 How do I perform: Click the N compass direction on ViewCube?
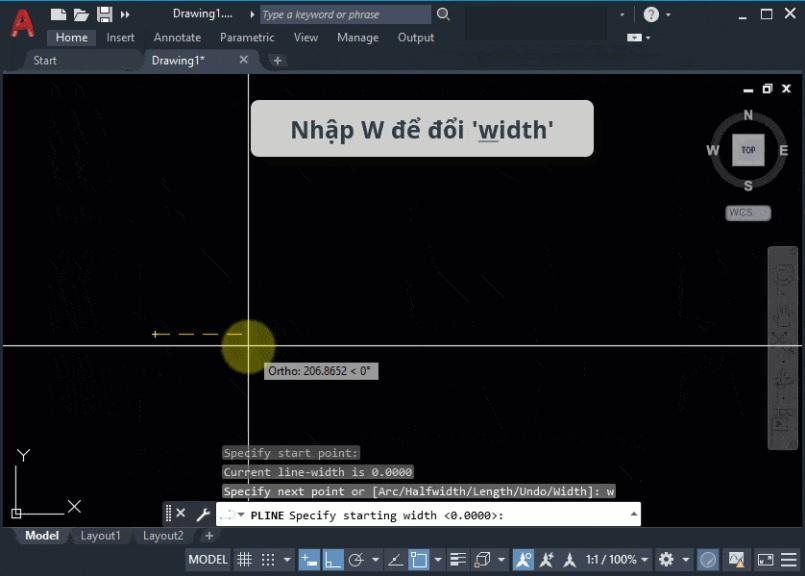pyautogui.click(x=748, y=115)
